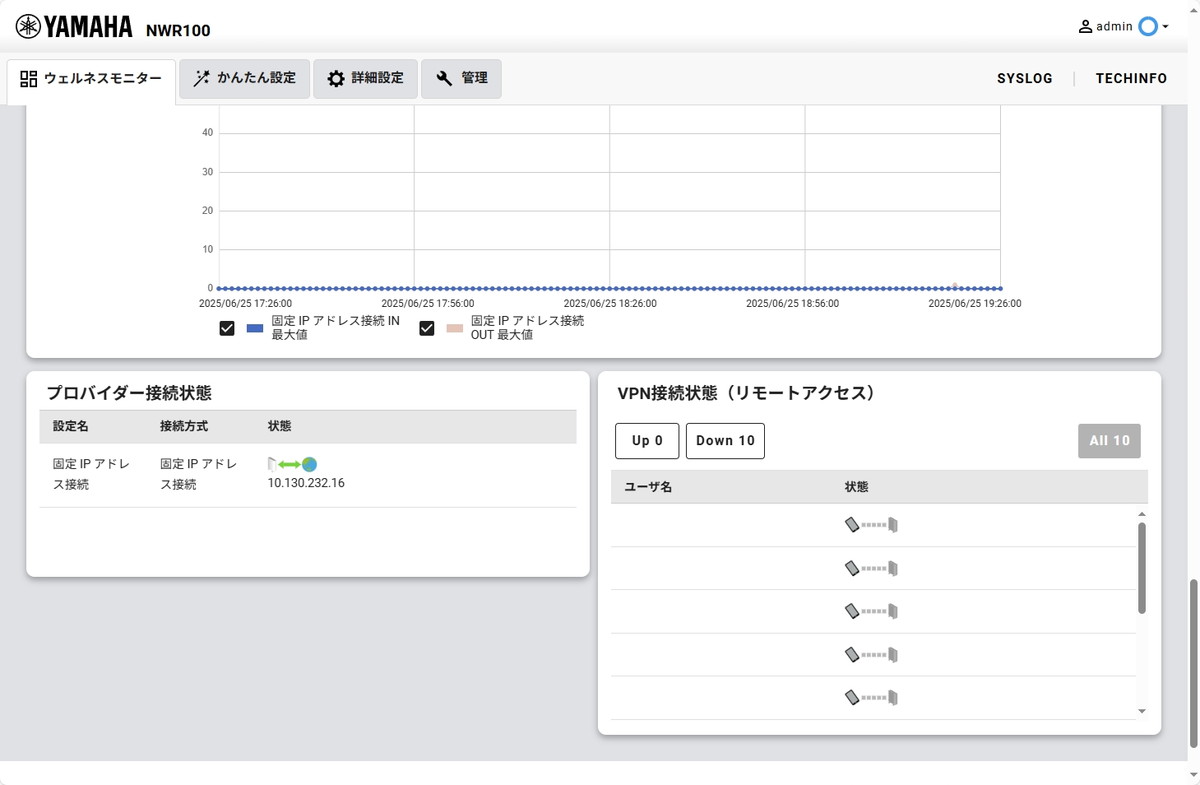This screenshot has height=785, width=1200.
Task: Show VPN users with Up 0
Action: pos(647,441)
